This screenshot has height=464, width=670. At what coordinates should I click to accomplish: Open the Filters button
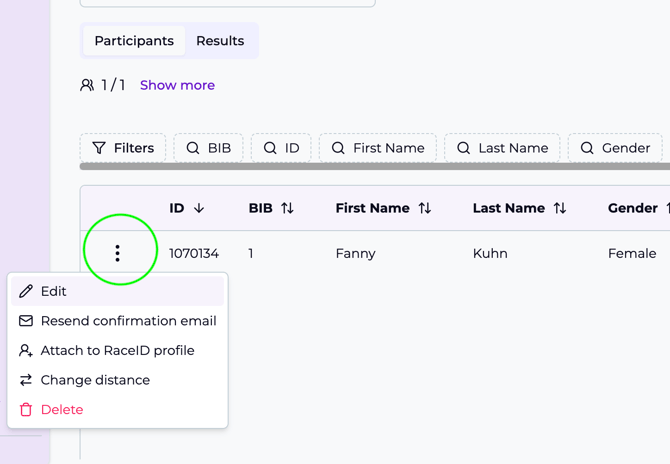click(x=123, y=148)
